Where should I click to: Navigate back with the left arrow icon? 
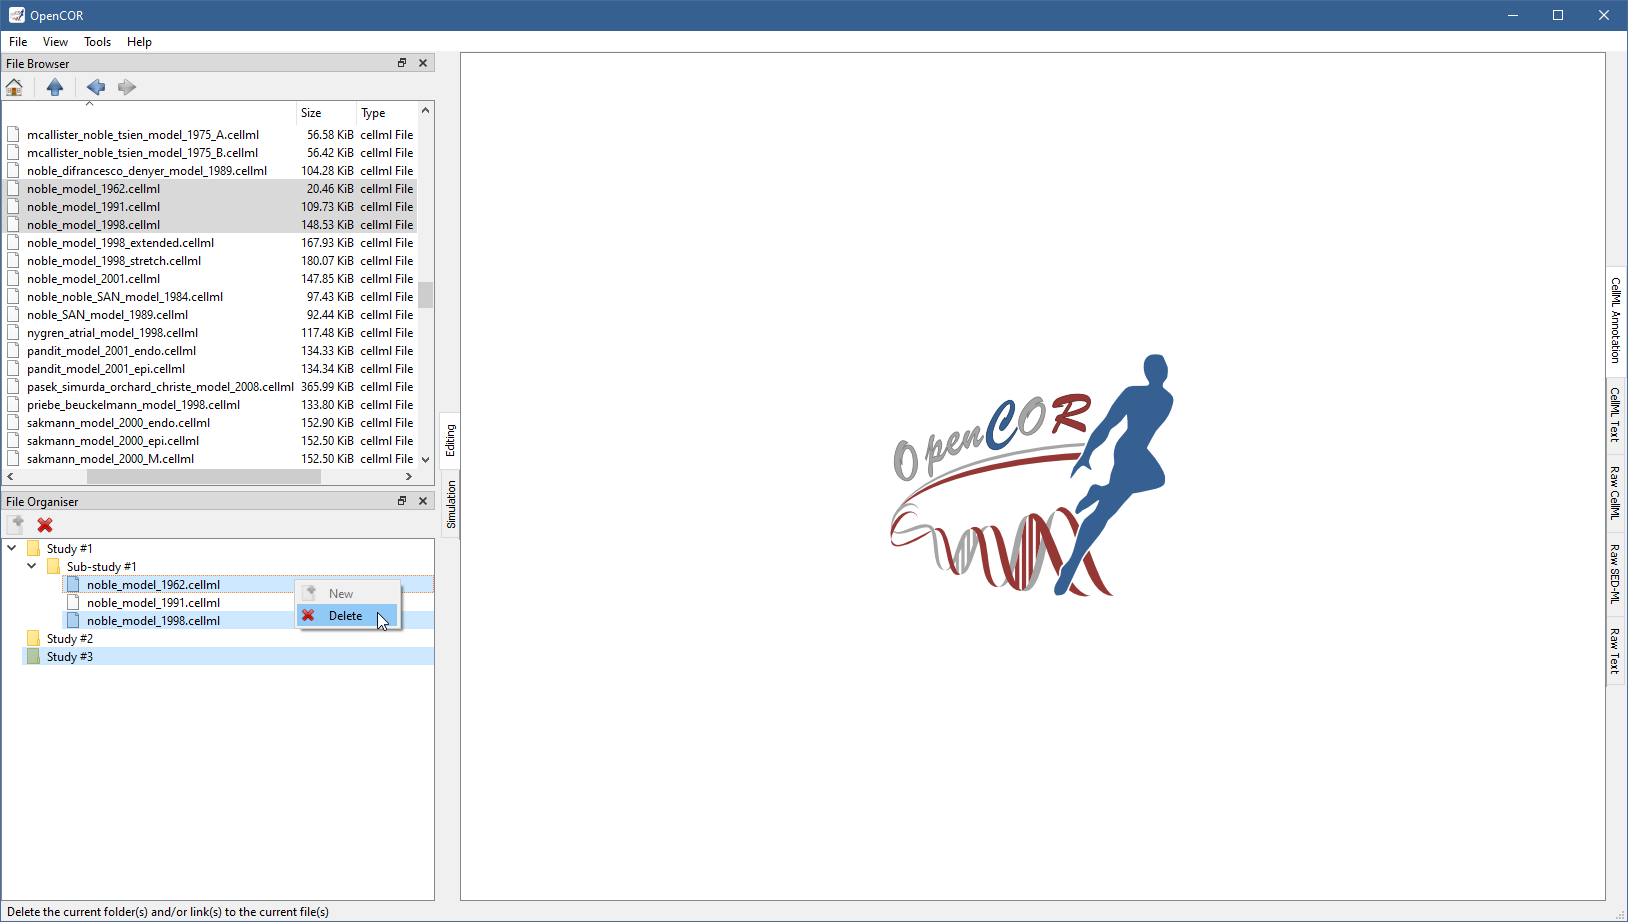pos(96,88)
